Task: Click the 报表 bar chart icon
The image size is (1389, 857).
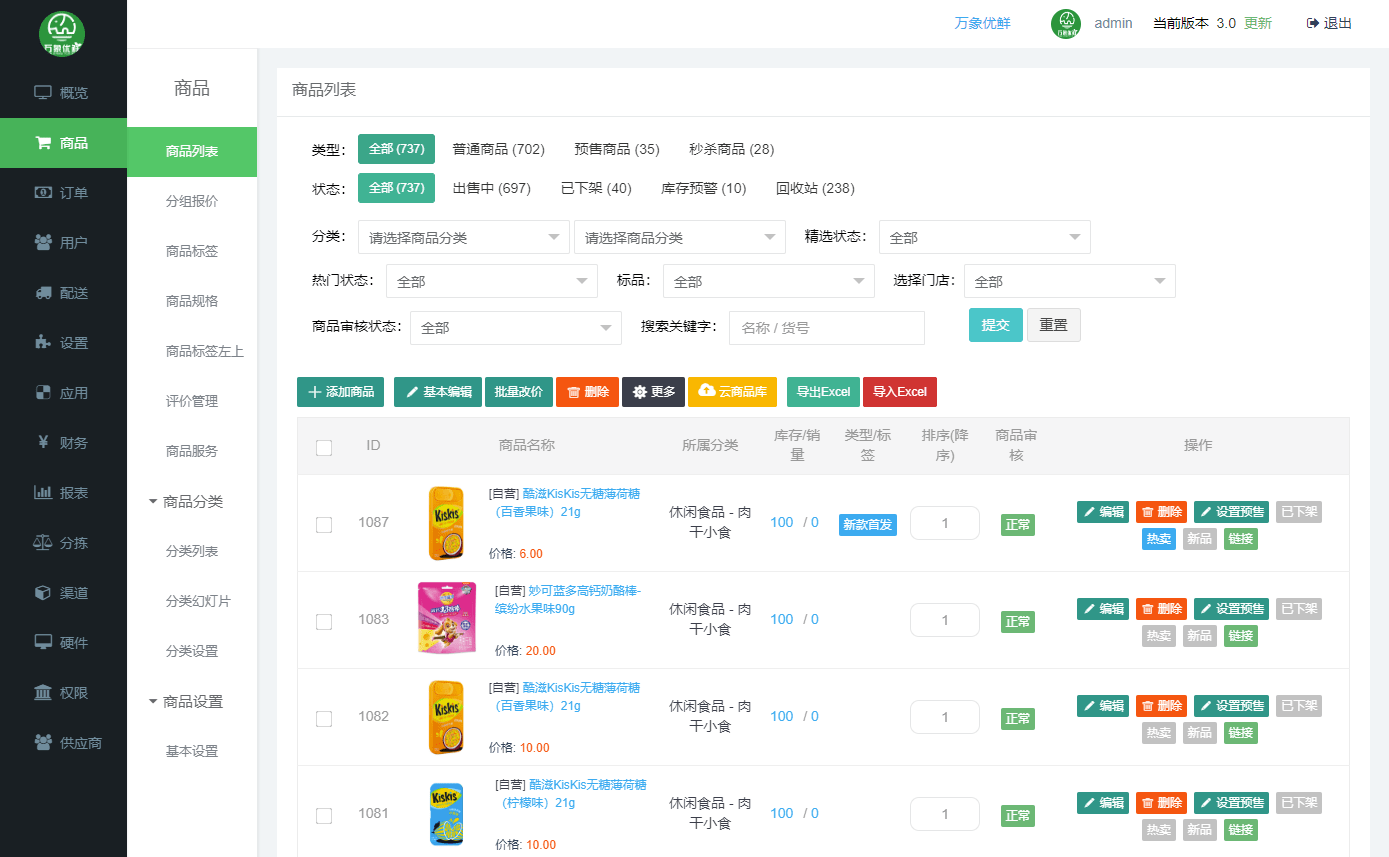Action: pos(43,493)
